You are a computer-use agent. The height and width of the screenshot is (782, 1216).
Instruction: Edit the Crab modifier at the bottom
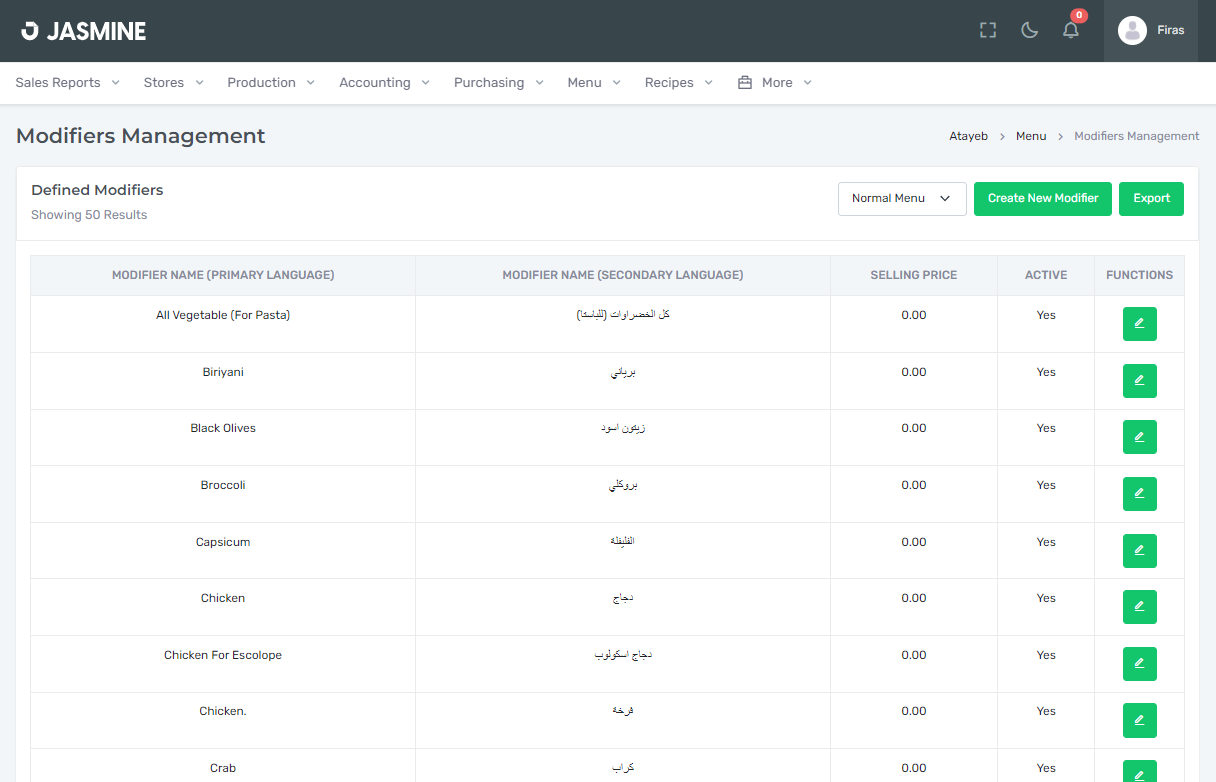coord(1139,772)
